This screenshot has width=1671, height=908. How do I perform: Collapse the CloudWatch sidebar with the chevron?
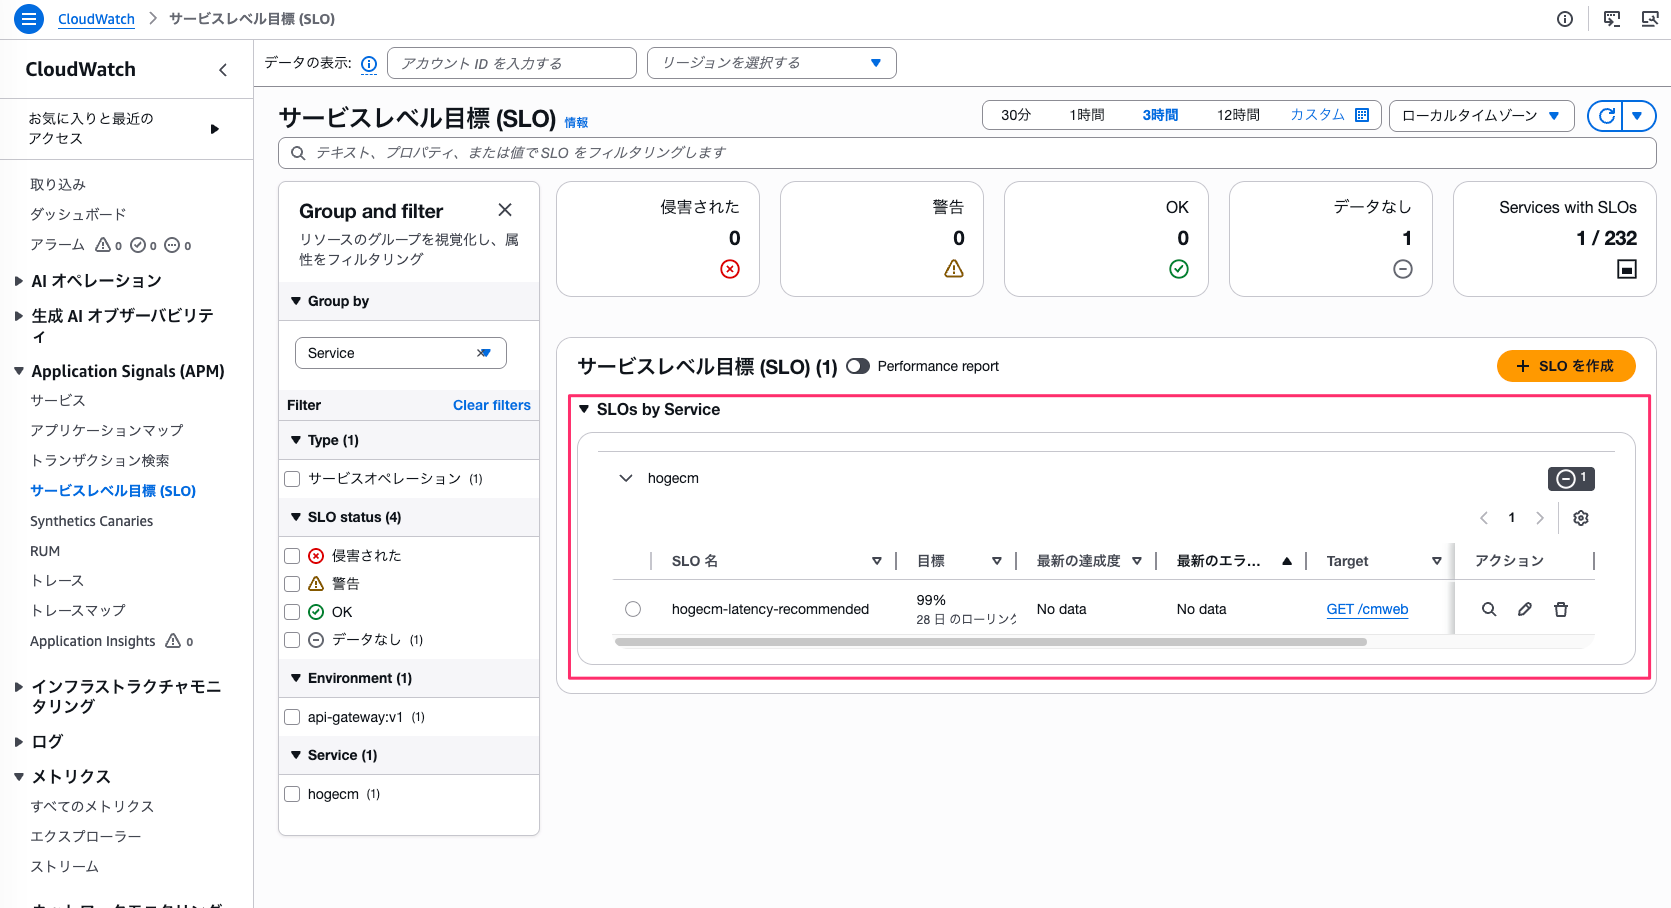point(223,69)
